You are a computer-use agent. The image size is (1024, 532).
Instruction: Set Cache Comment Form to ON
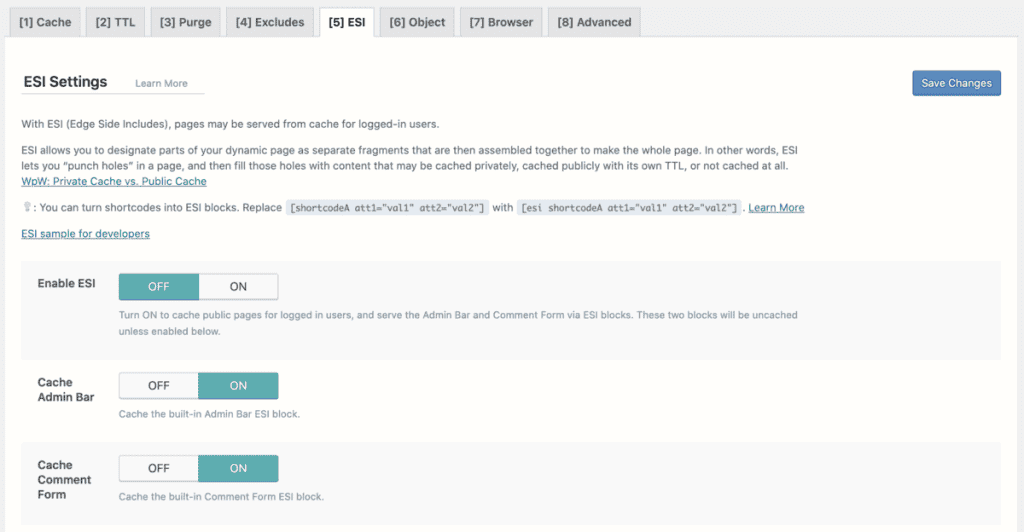[238, 469]
